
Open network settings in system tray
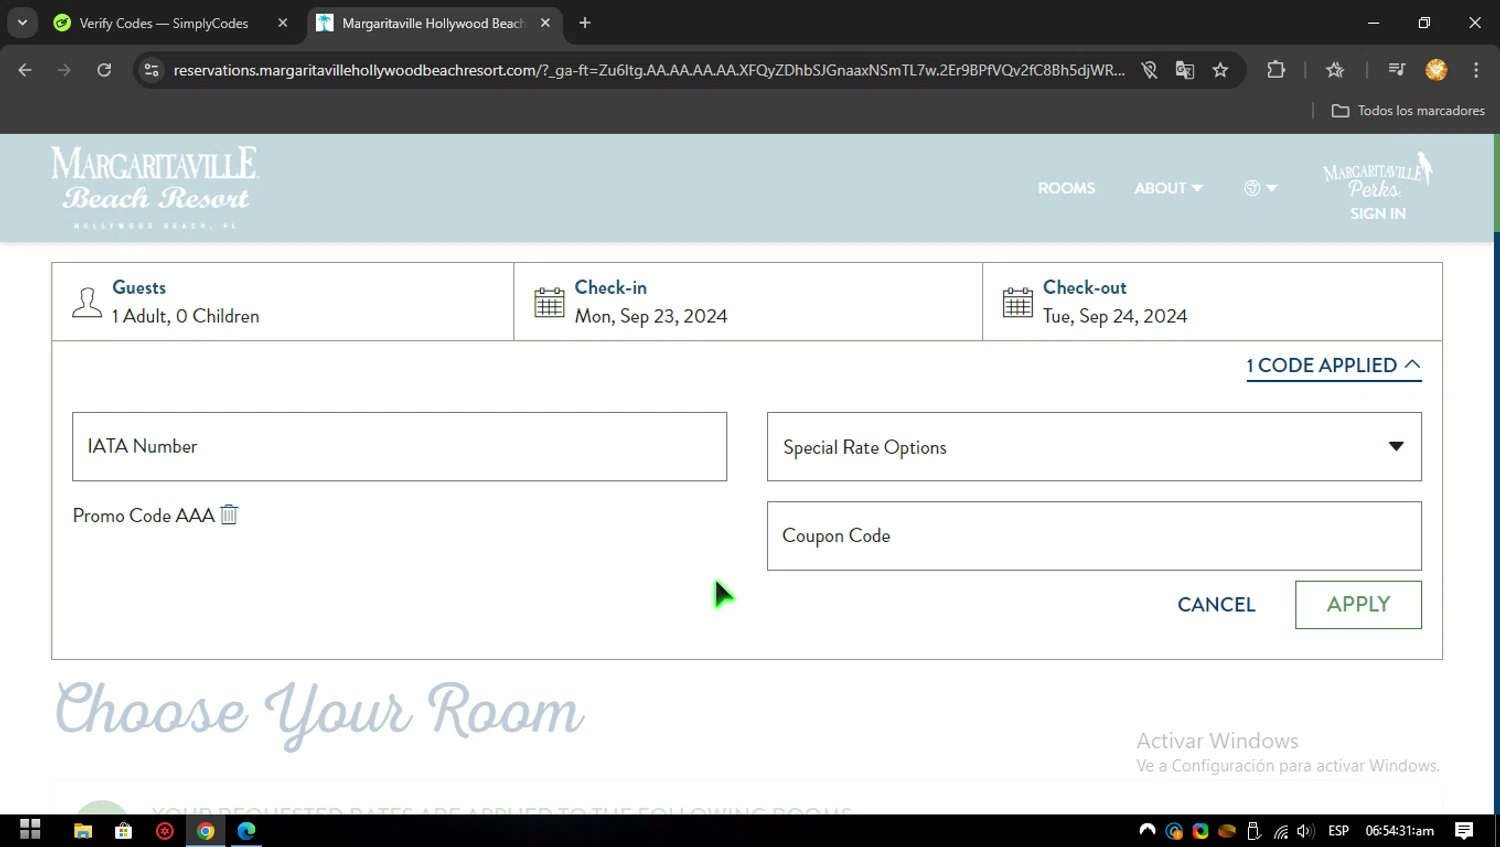coord(1280,831)
